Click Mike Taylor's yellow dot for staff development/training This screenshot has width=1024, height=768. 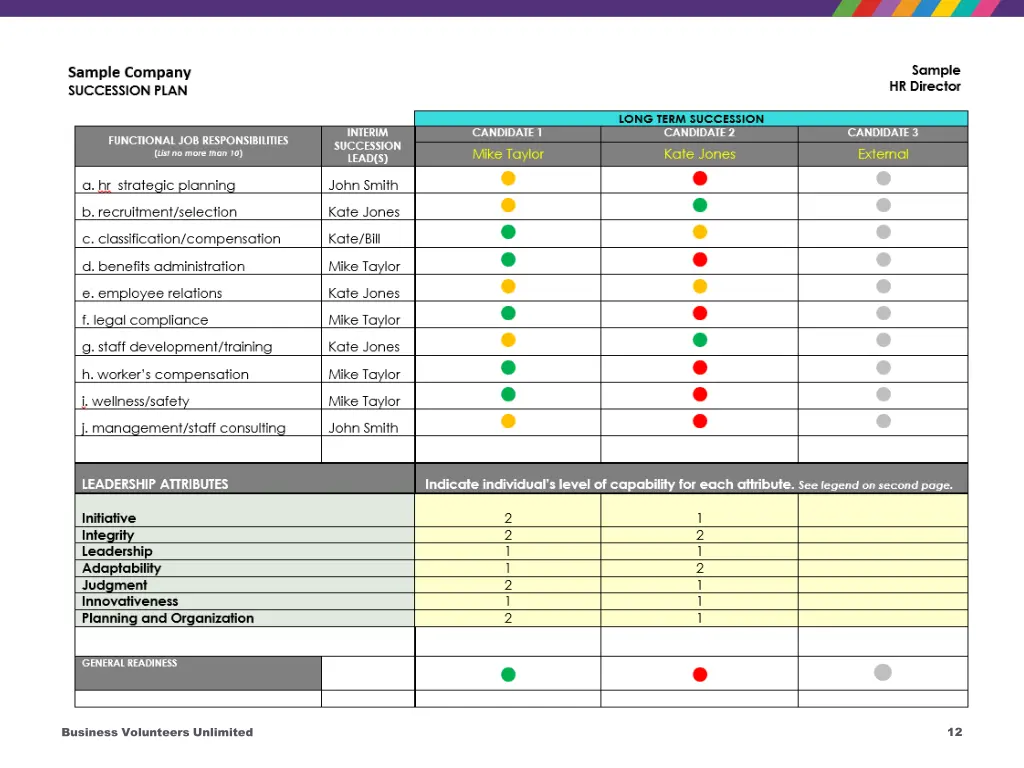(x=508, y=340)
